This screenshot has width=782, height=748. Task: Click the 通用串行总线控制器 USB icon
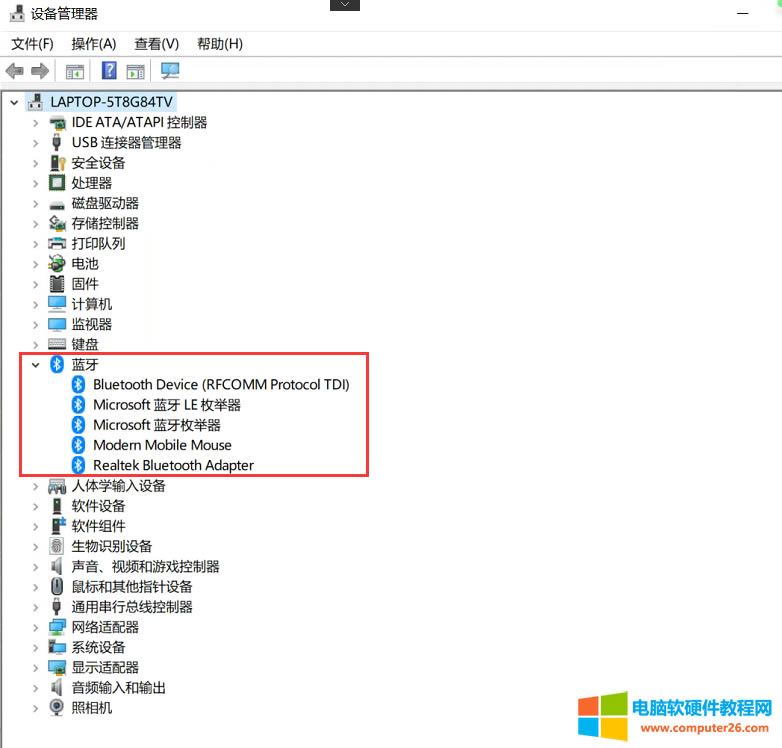[x=57, y=607]
